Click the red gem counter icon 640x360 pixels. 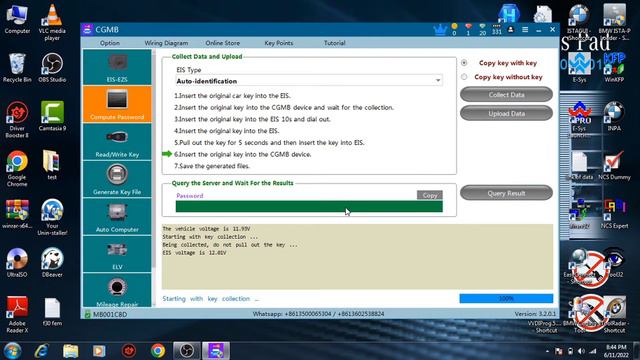468,29
